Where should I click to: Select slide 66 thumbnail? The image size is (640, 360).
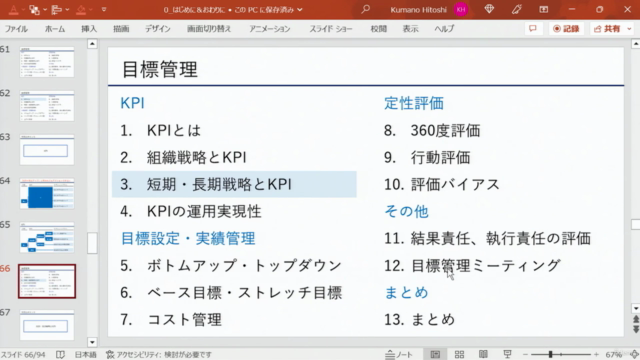[x=47, y=281]
